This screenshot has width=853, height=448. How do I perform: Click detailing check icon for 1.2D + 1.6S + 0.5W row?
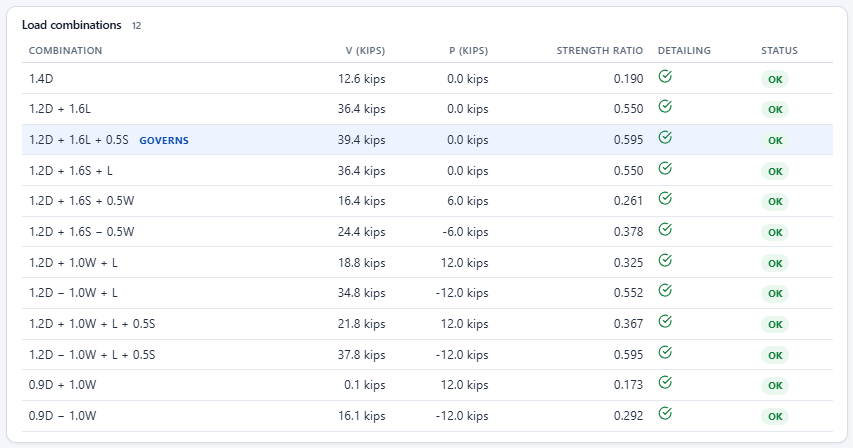tap(665, 198)
